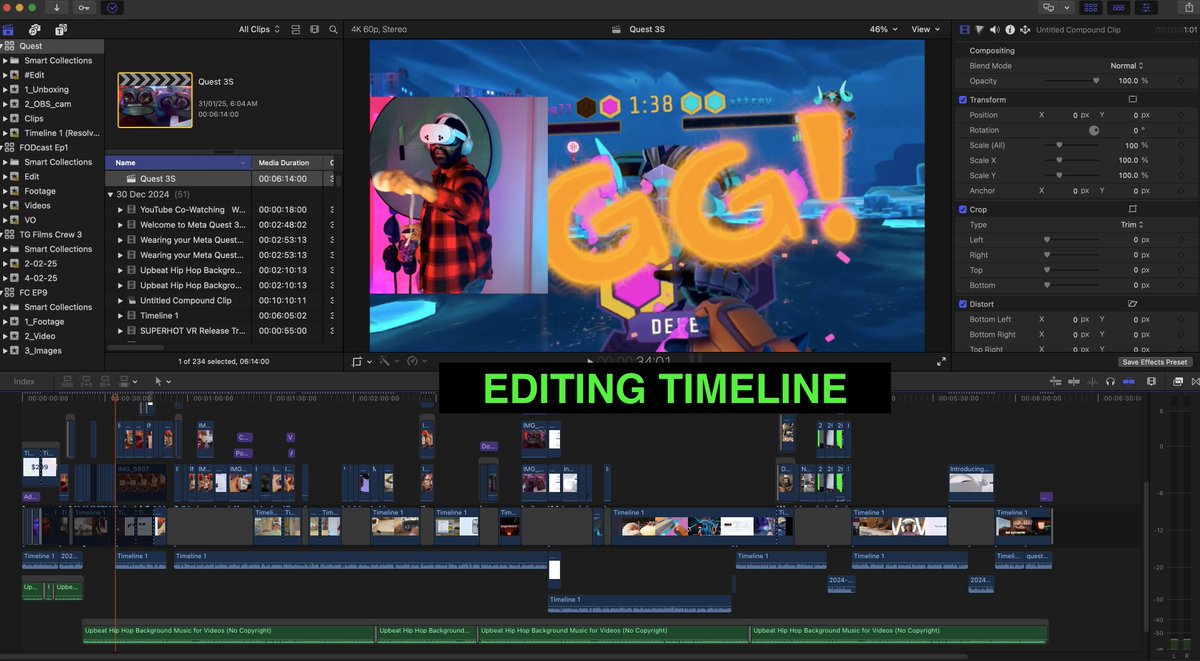Screen dimensions: 1200x661
Task: Click the Save Effects Preset button
Action: (1155, 362)
